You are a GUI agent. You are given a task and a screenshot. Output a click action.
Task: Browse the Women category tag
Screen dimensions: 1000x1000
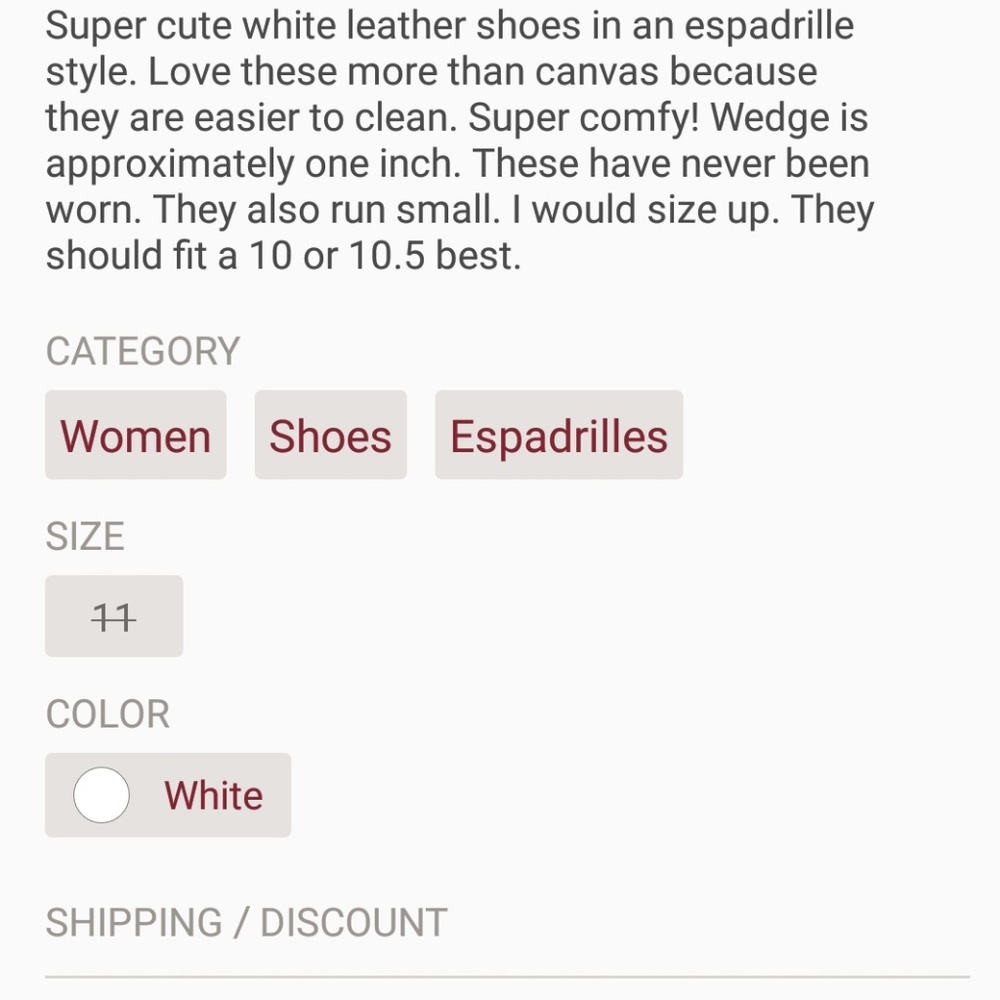(x=135, y=435)
